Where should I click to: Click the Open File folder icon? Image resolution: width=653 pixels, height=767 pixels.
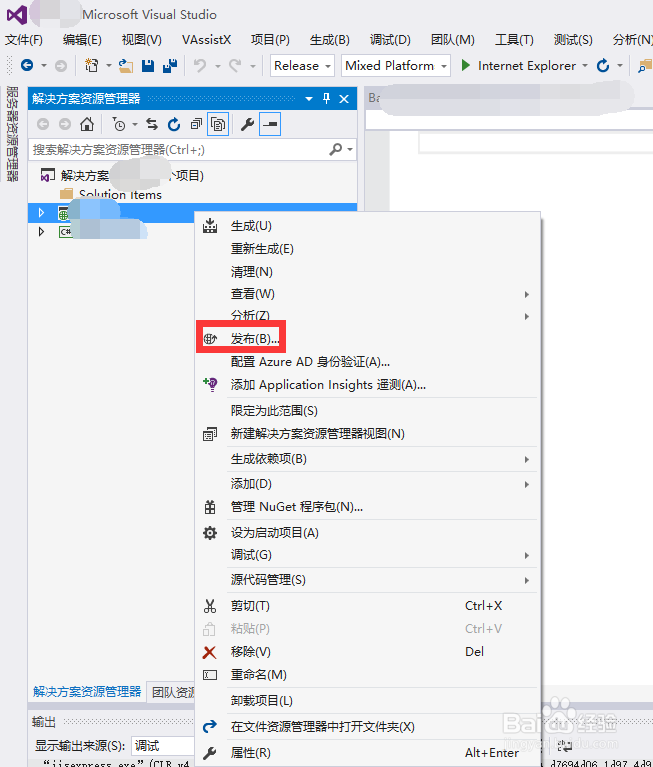(x=126, y=66)
